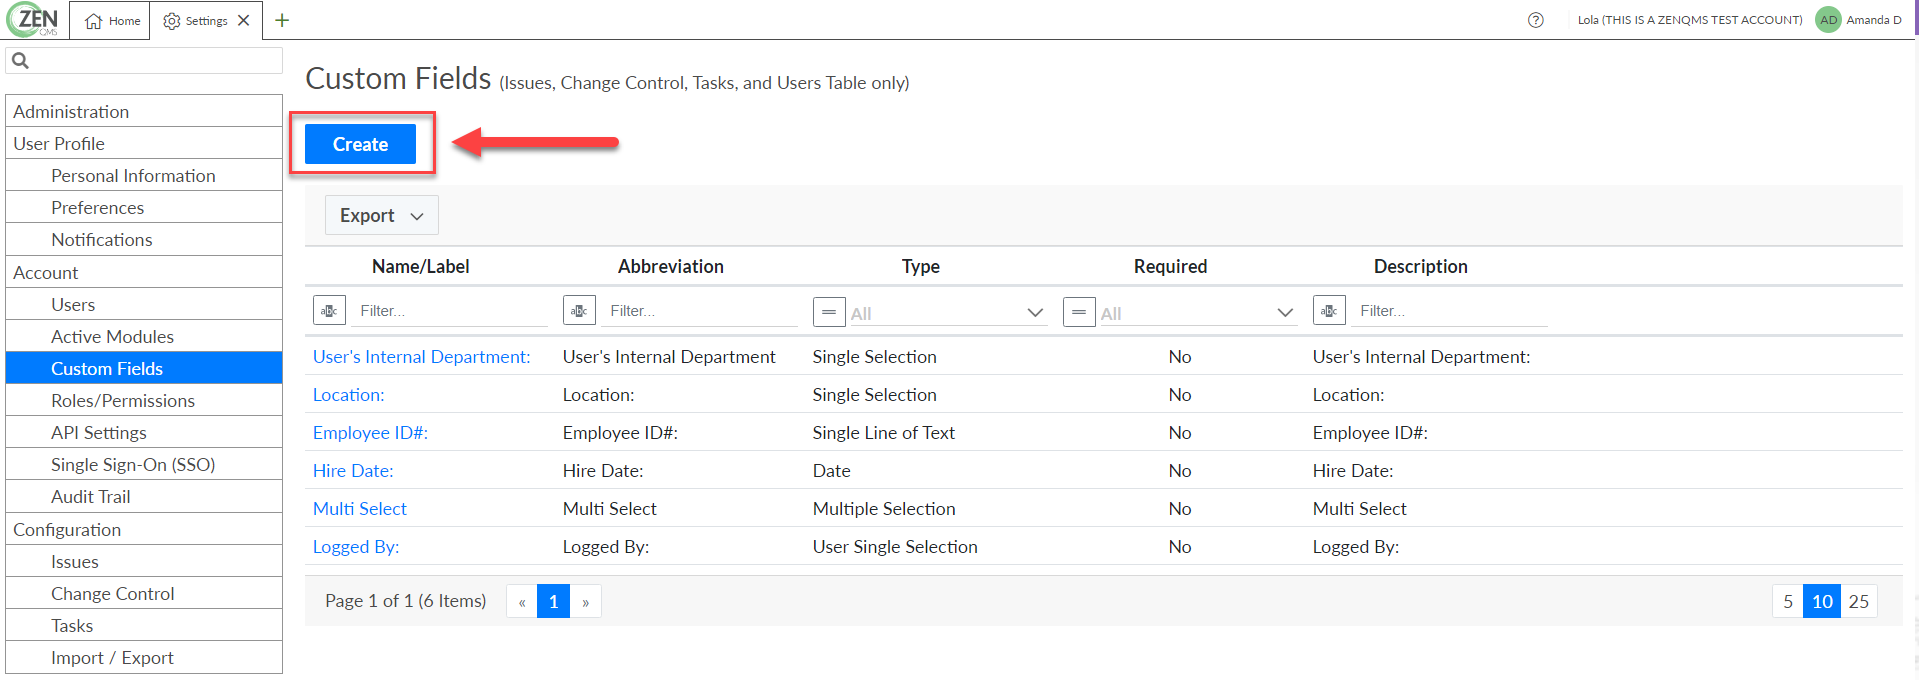This screenshot has height=680, width=1919.
Task: Show 10 items per page
Action: coord(1822,602)
